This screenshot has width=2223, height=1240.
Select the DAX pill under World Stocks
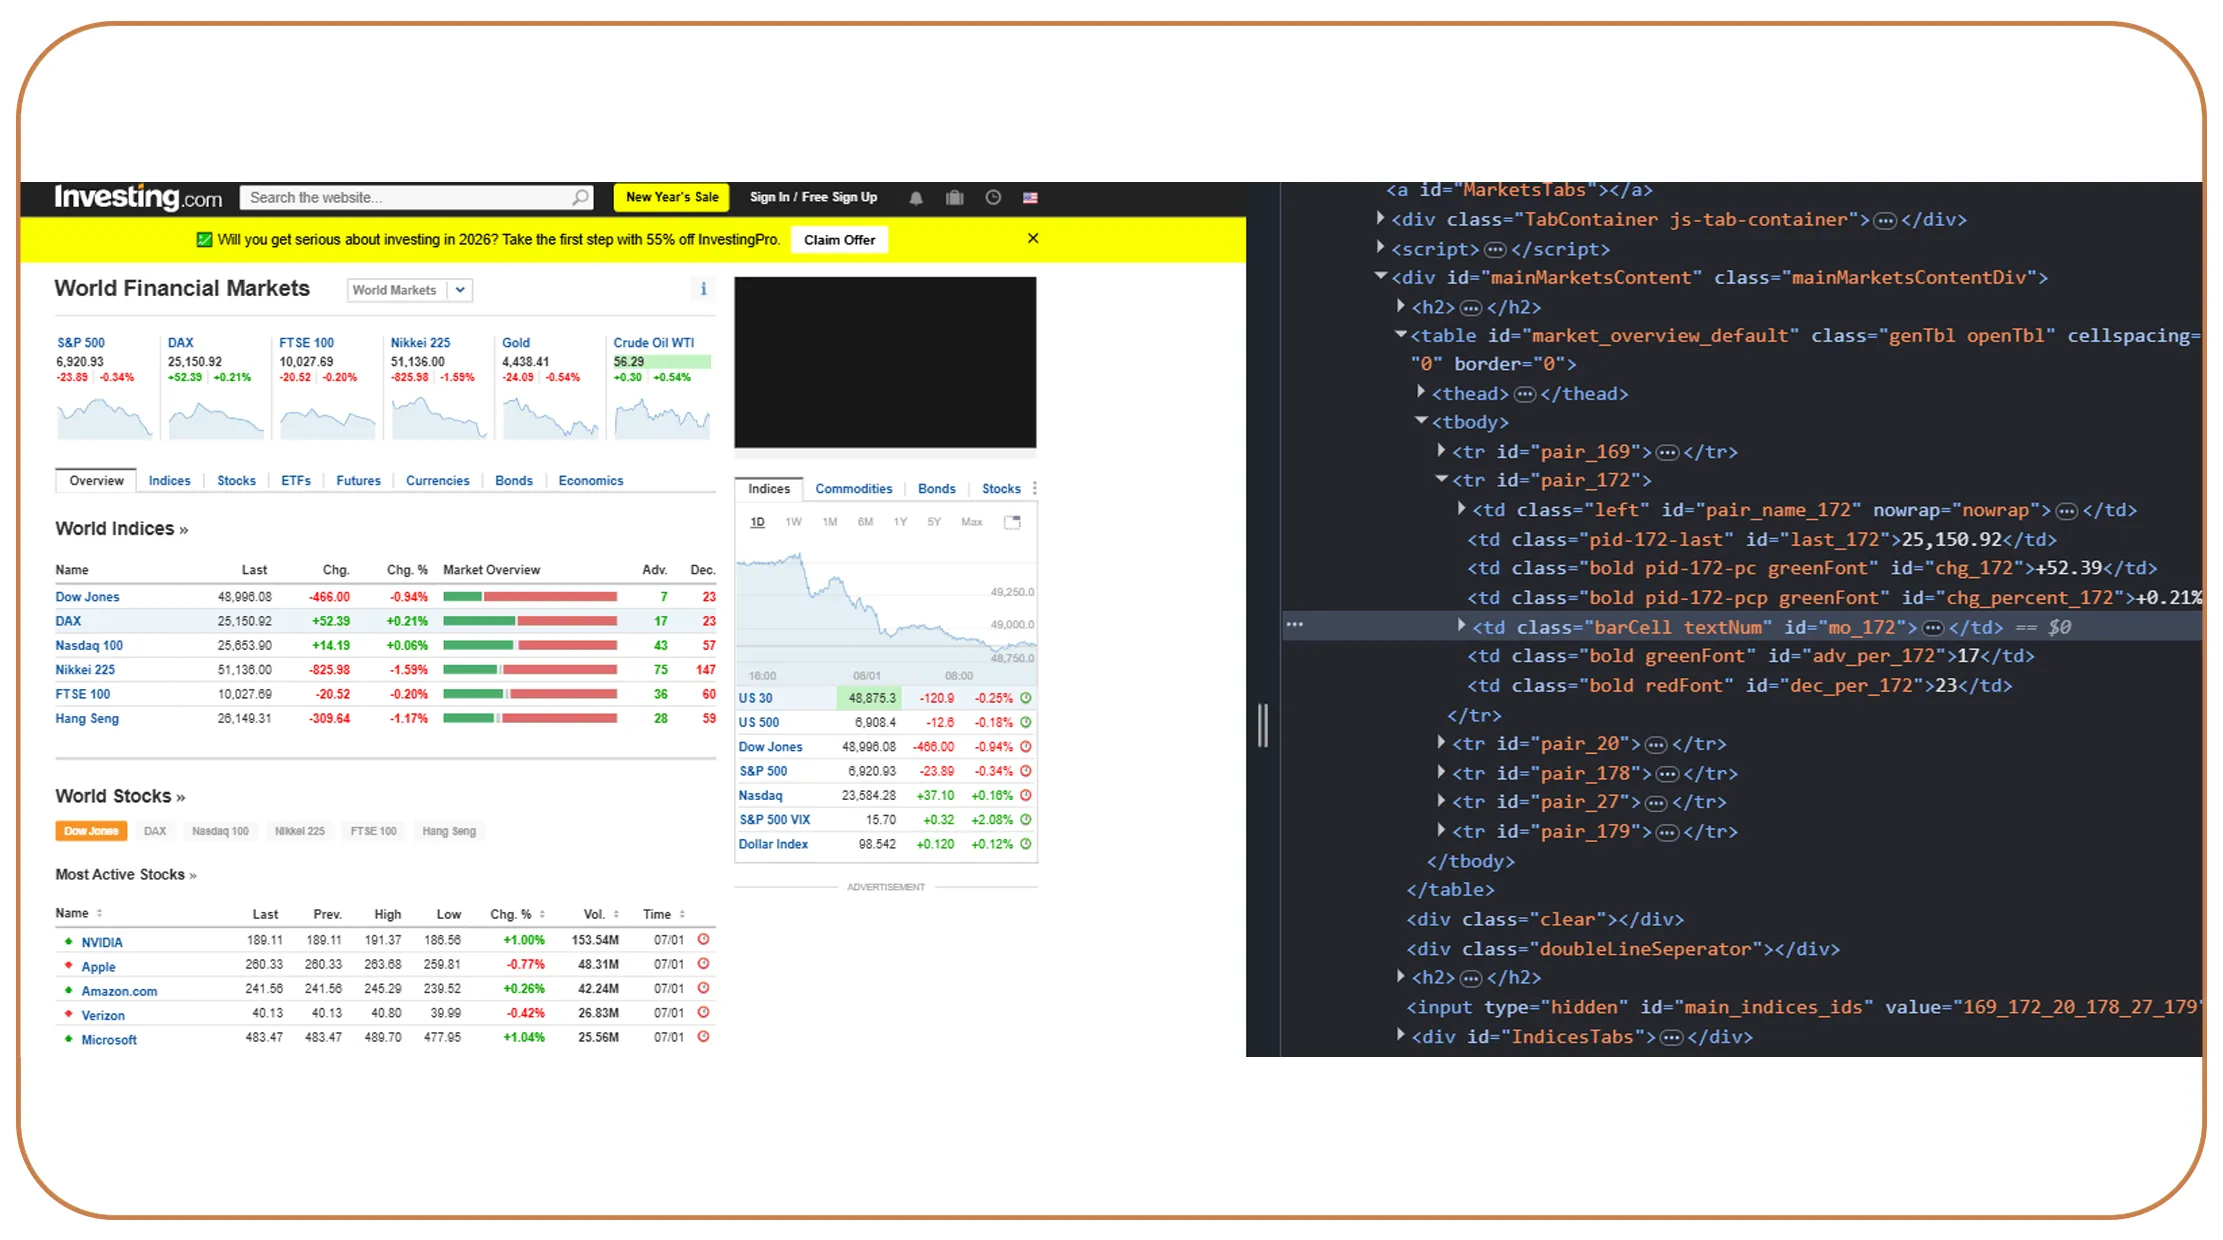(x=155, y=830)
